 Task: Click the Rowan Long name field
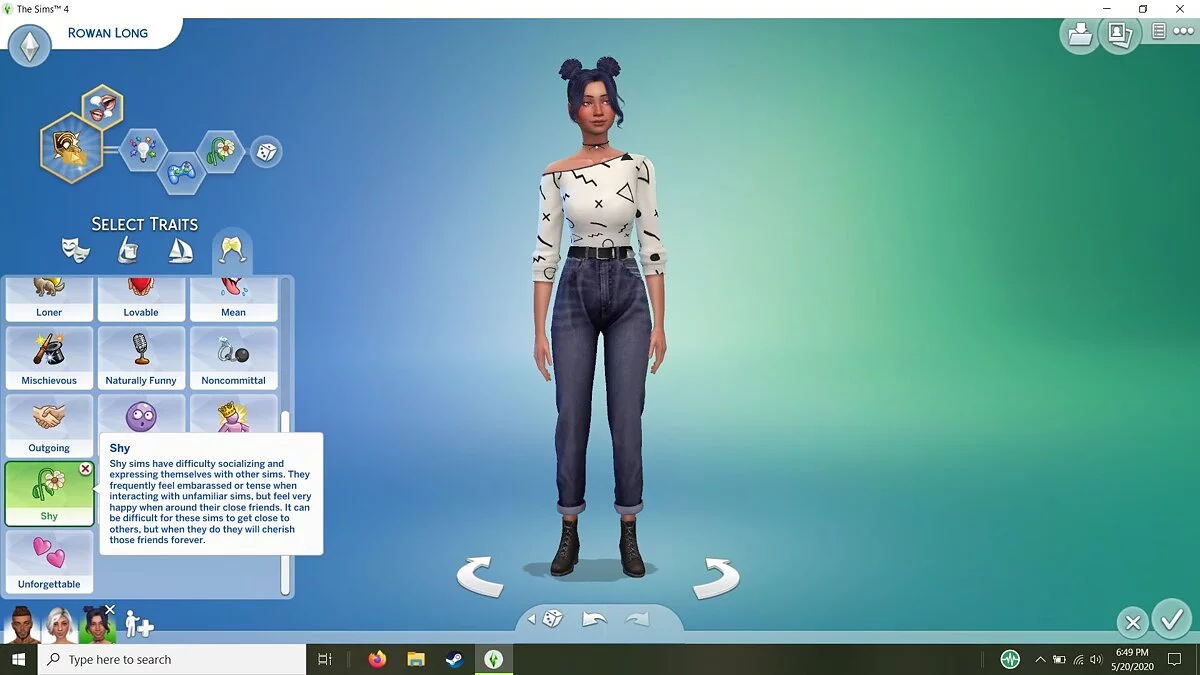[107, 32]
